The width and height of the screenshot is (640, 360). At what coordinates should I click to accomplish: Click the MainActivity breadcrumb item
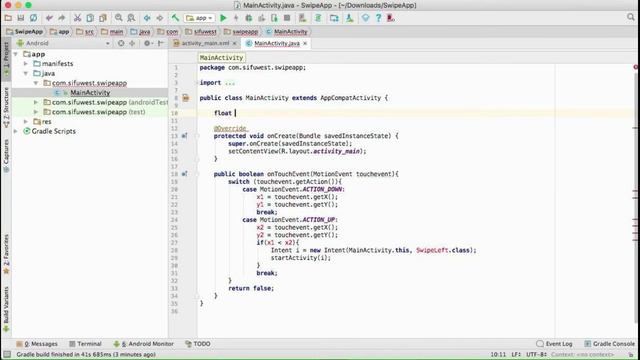[x=287, y=31]
